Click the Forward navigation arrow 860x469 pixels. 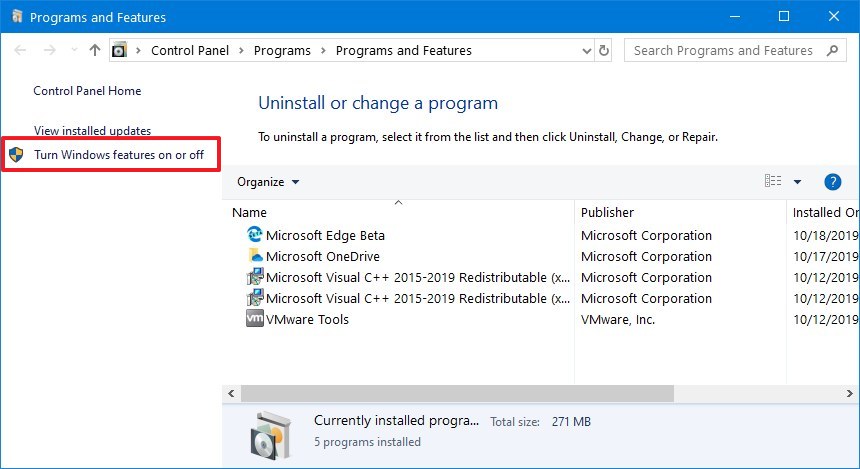[49, 50]
